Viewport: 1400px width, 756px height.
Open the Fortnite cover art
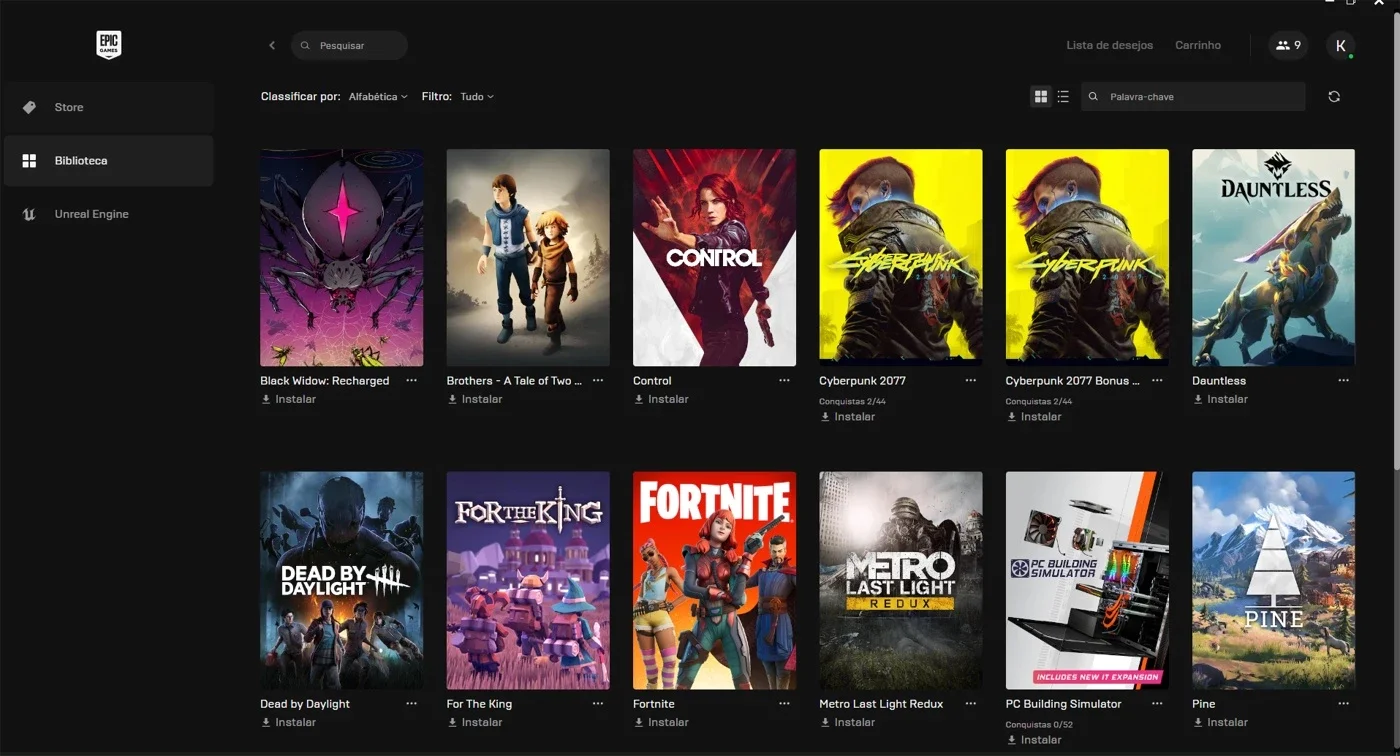click(x=714, y=581)
